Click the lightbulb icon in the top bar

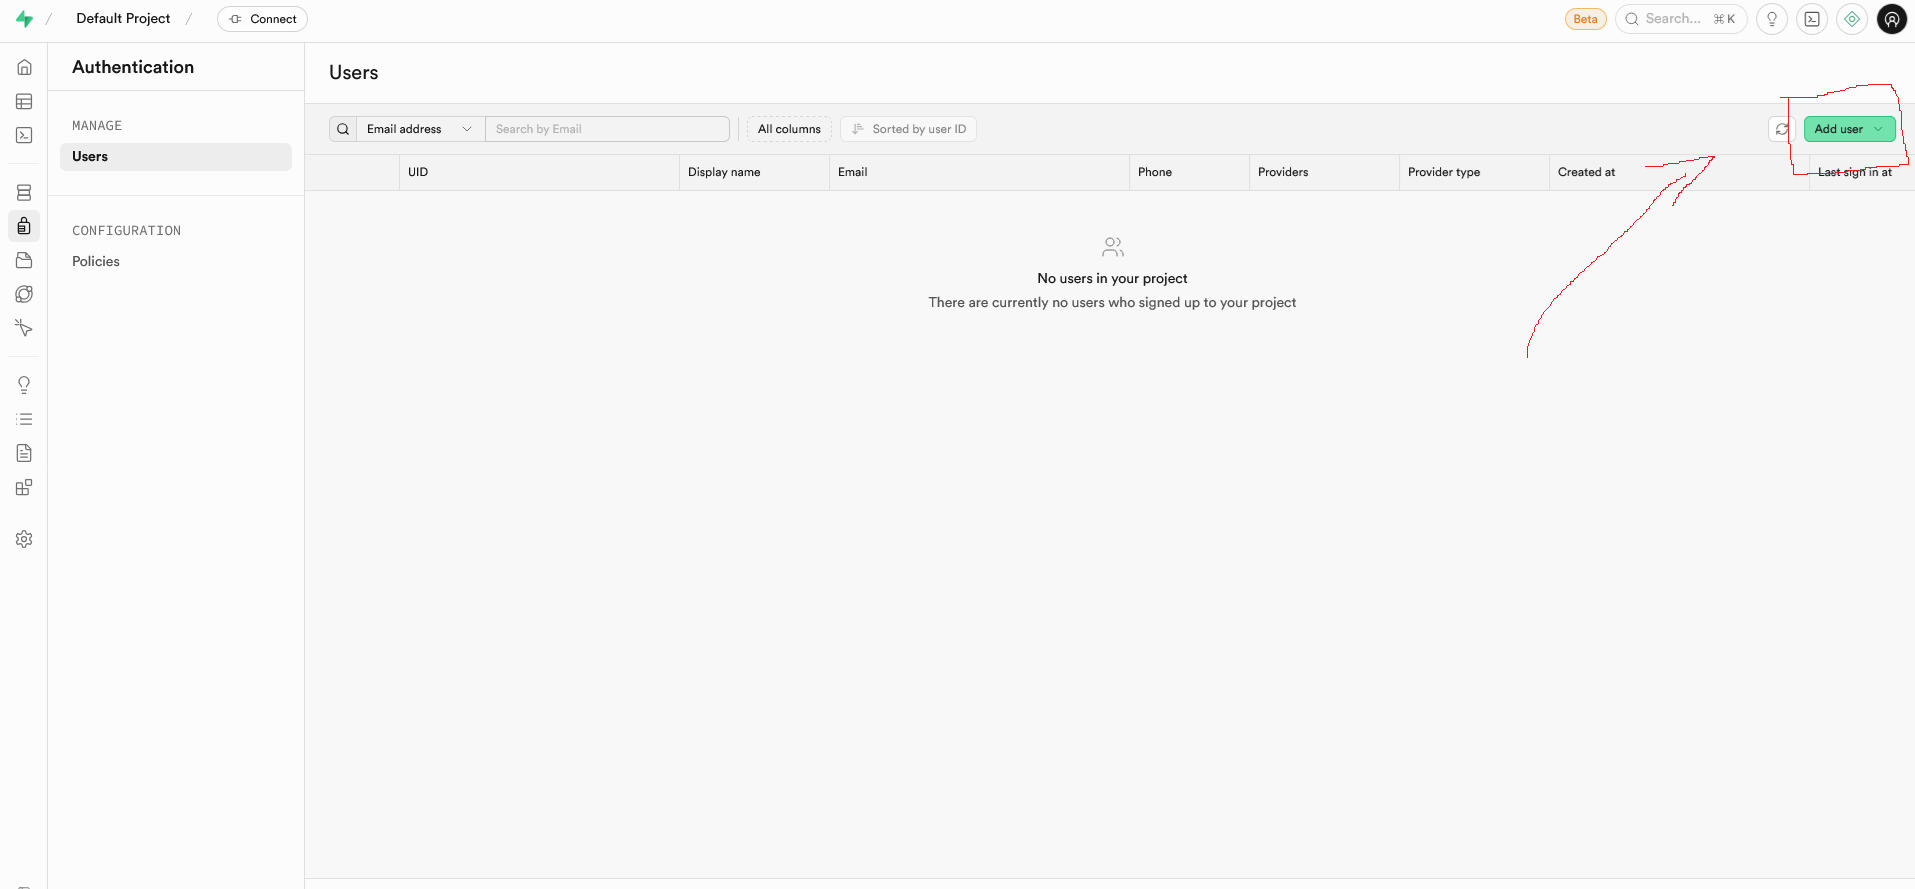pos(1772,19)
